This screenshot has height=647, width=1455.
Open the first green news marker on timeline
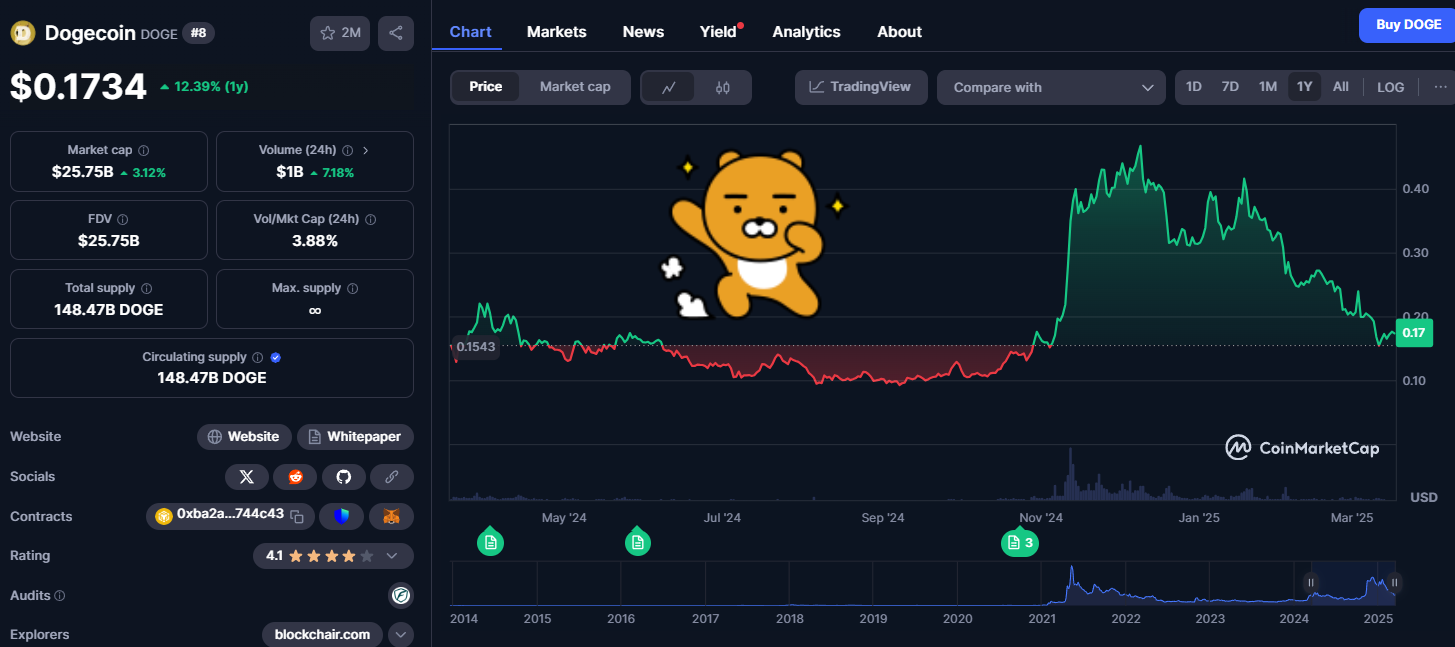tap(490, 542)
